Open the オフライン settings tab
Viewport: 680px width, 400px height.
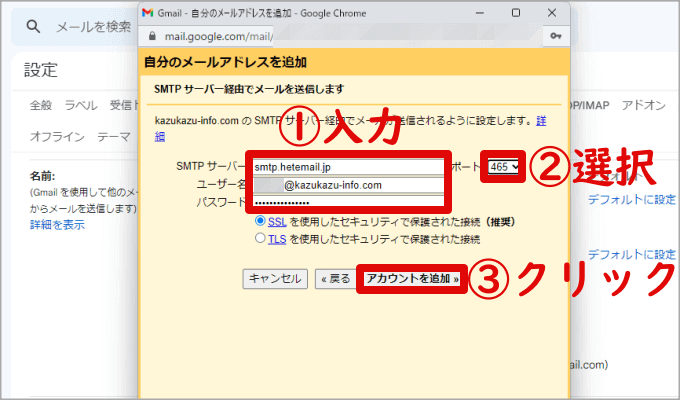57,137
